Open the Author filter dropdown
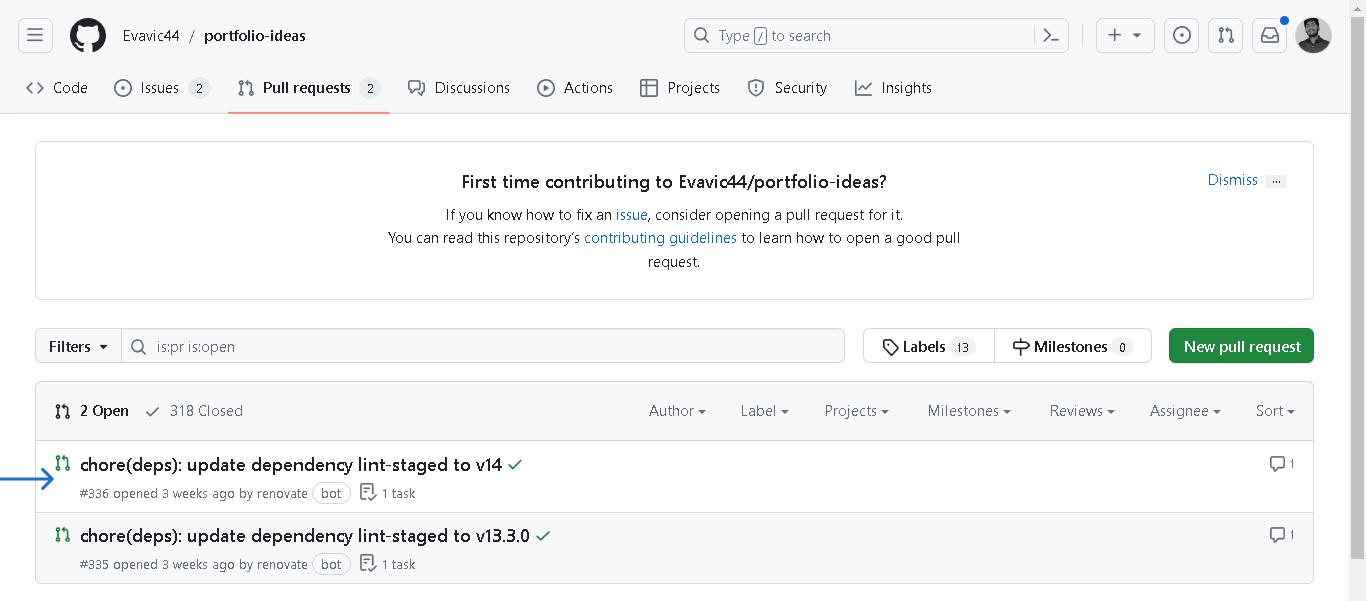Screen dimensions: 1366x601 [x=677, y=410]
